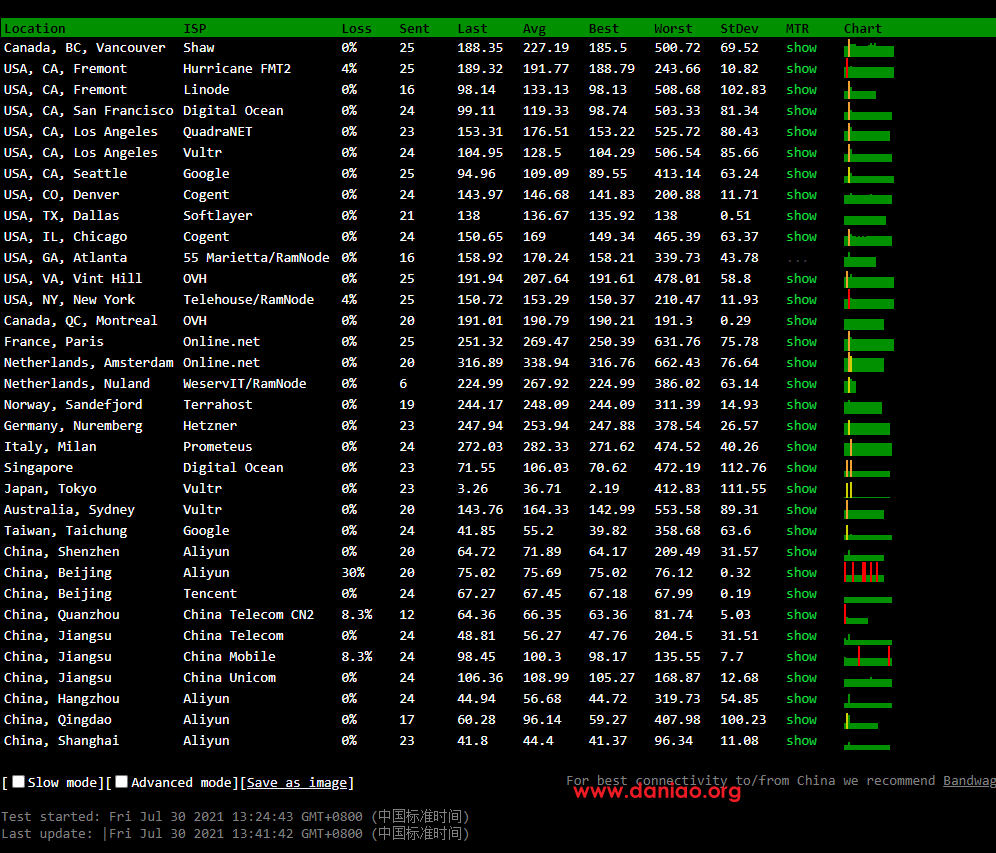Show MTR for Dallas Softlayer row

coord(801,215)
